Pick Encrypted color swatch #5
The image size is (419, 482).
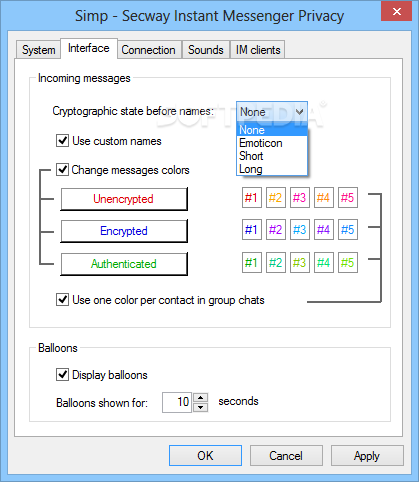348,230
